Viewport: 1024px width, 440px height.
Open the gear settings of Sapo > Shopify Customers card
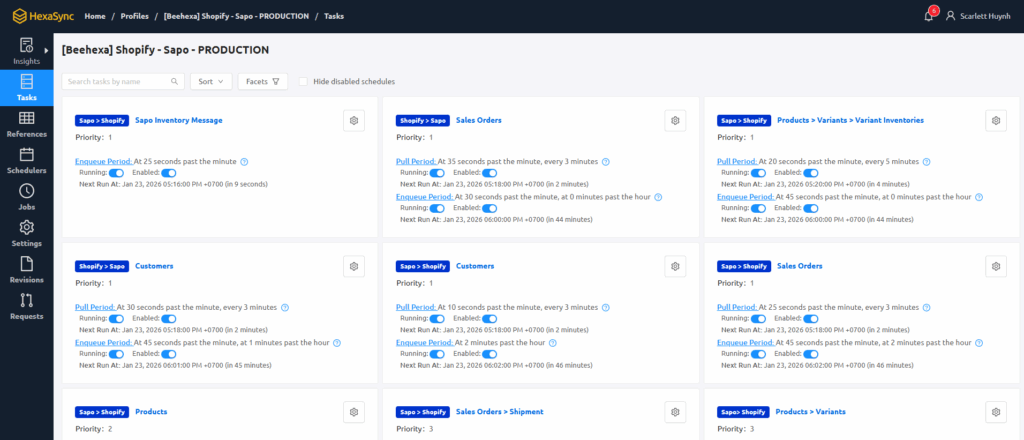point(675,266)
